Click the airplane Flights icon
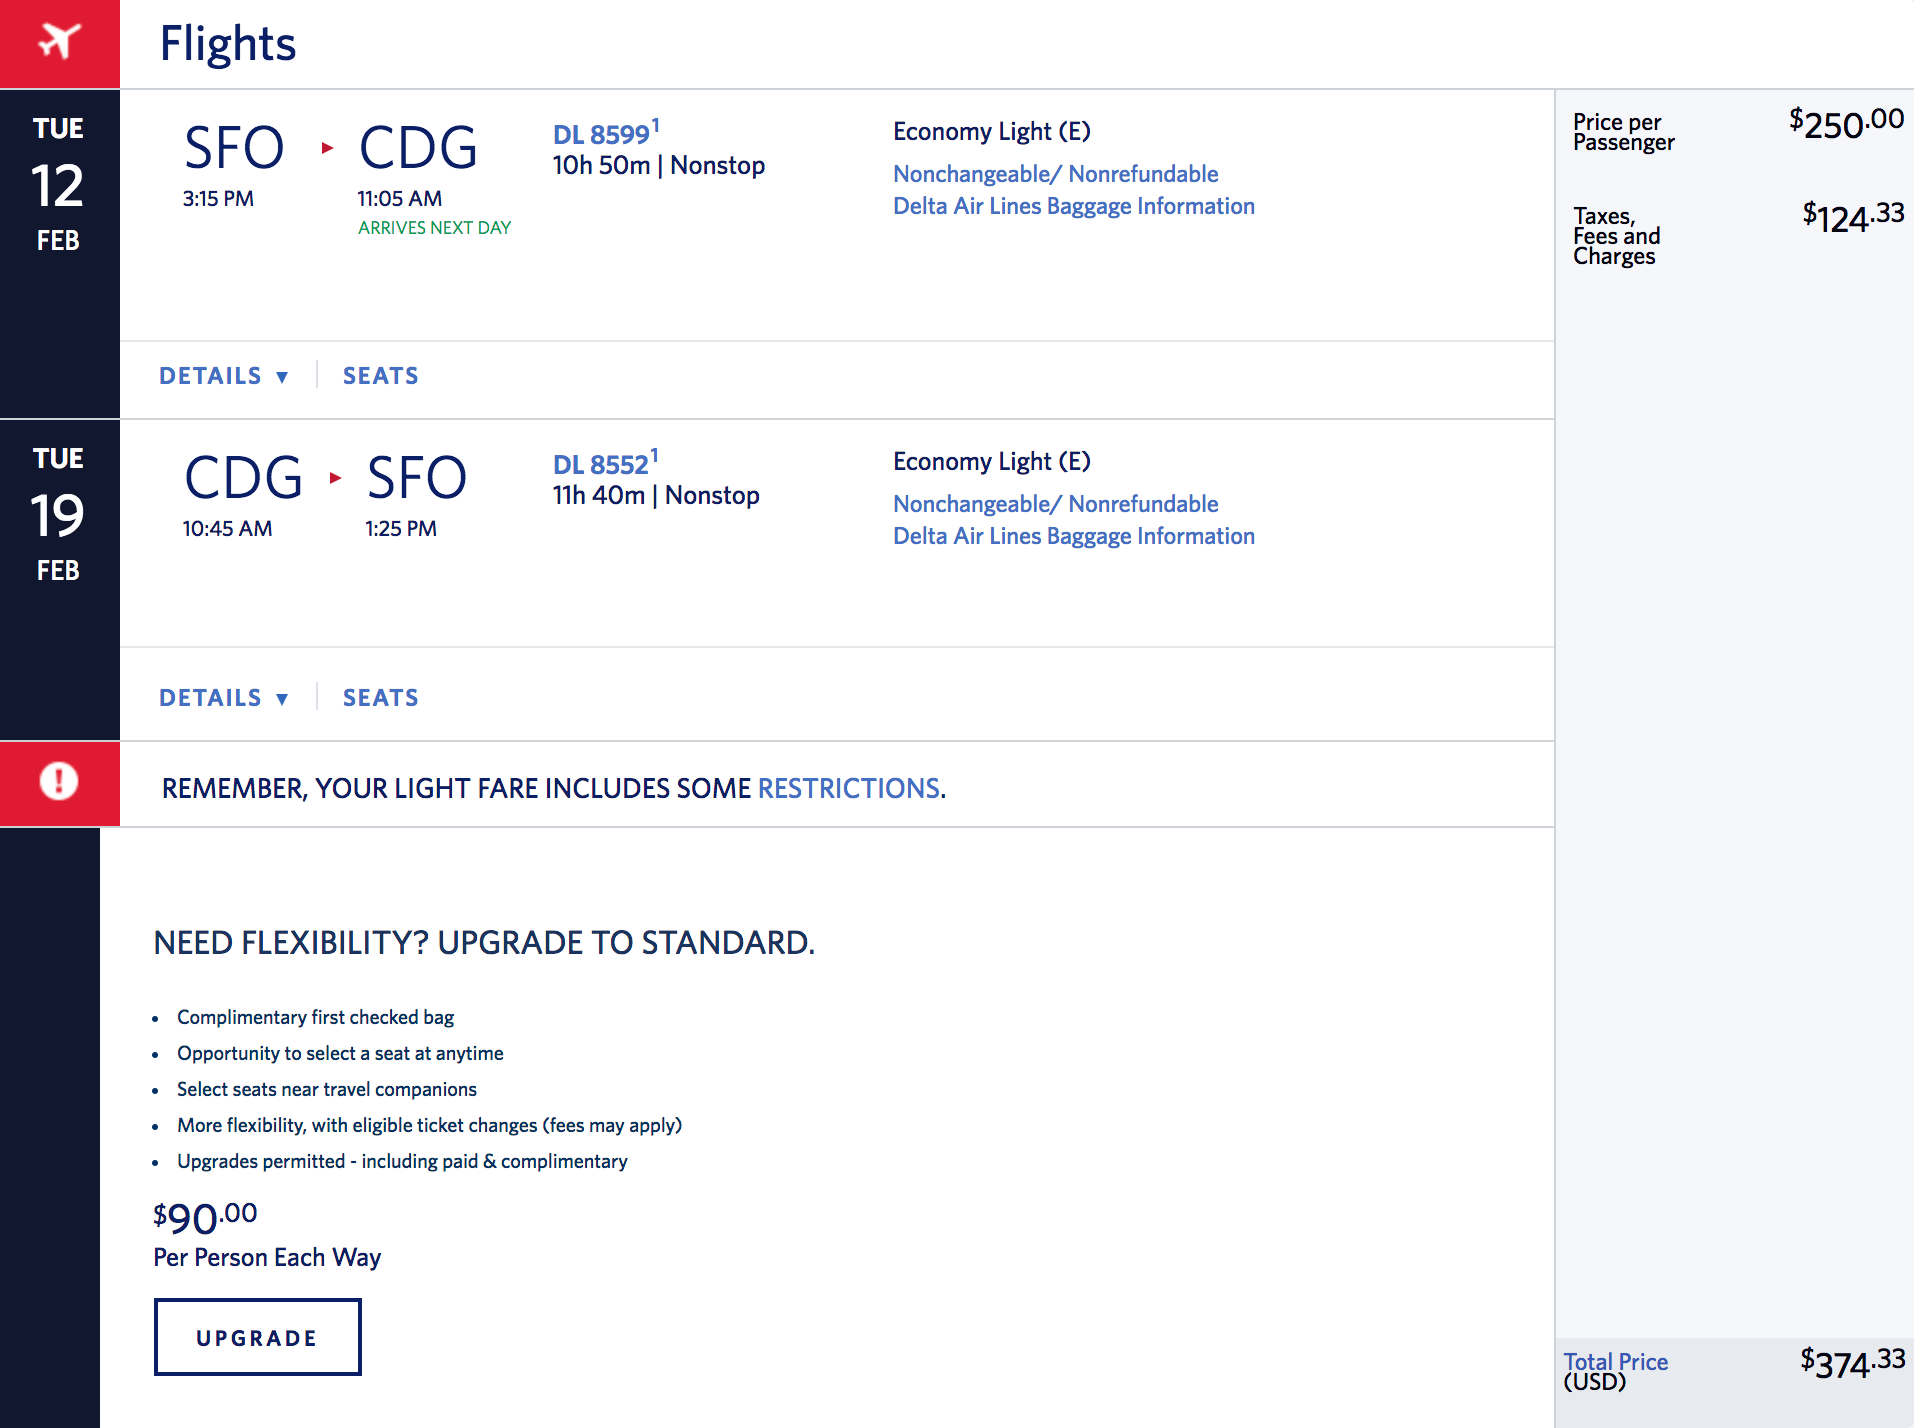 (x=59, y=43)
